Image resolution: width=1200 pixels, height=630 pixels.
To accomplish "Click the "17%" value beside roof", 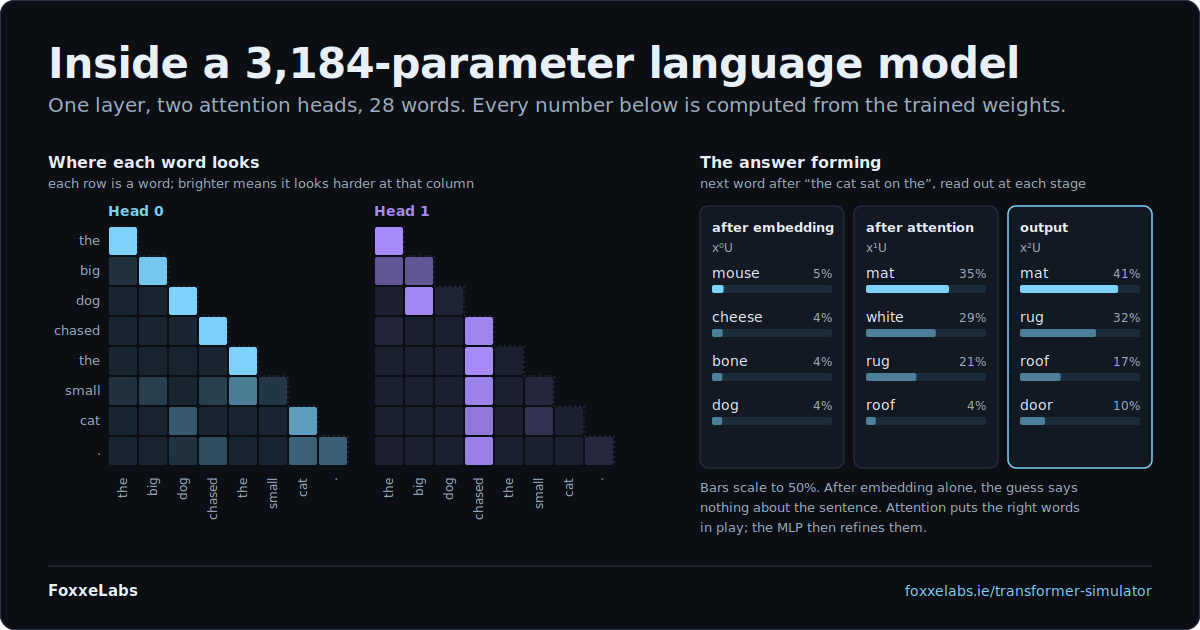I will [x=1126, y=361].
